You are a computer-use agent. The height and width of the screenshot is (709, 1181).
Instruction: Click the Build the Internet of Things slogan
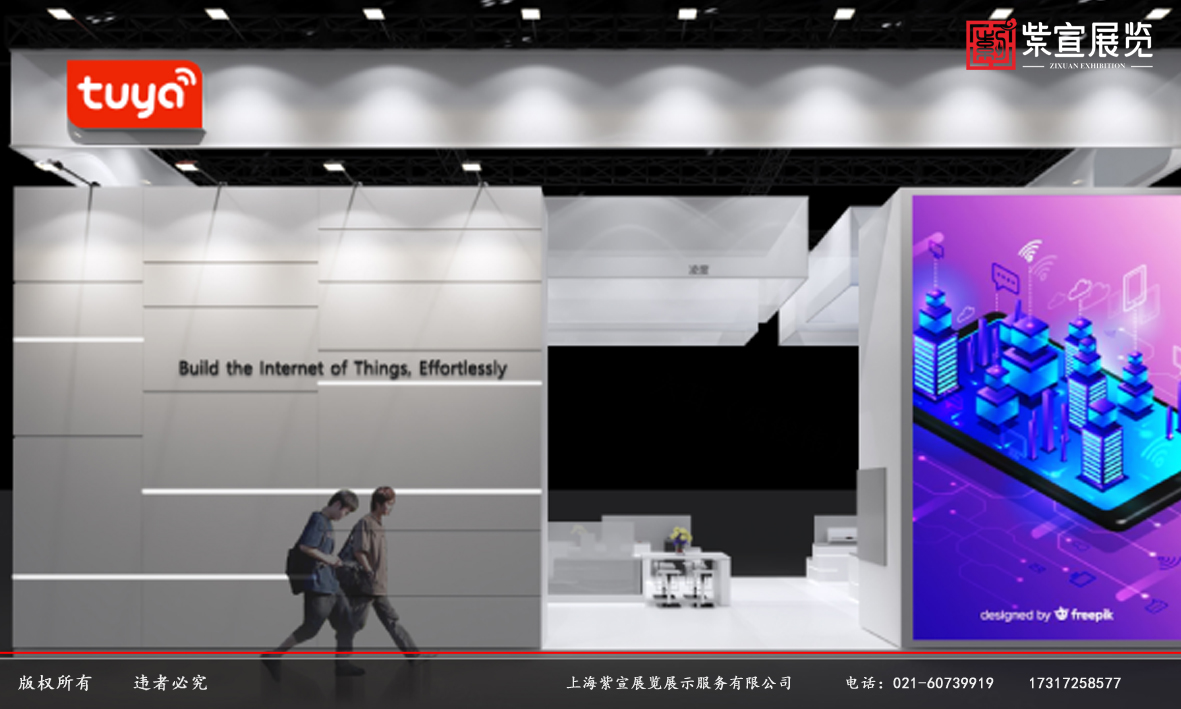pos(342,368)
